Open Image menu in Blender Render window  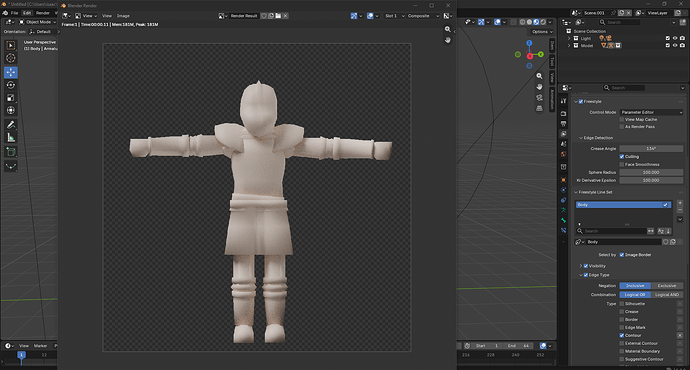(x=123, y=16)
